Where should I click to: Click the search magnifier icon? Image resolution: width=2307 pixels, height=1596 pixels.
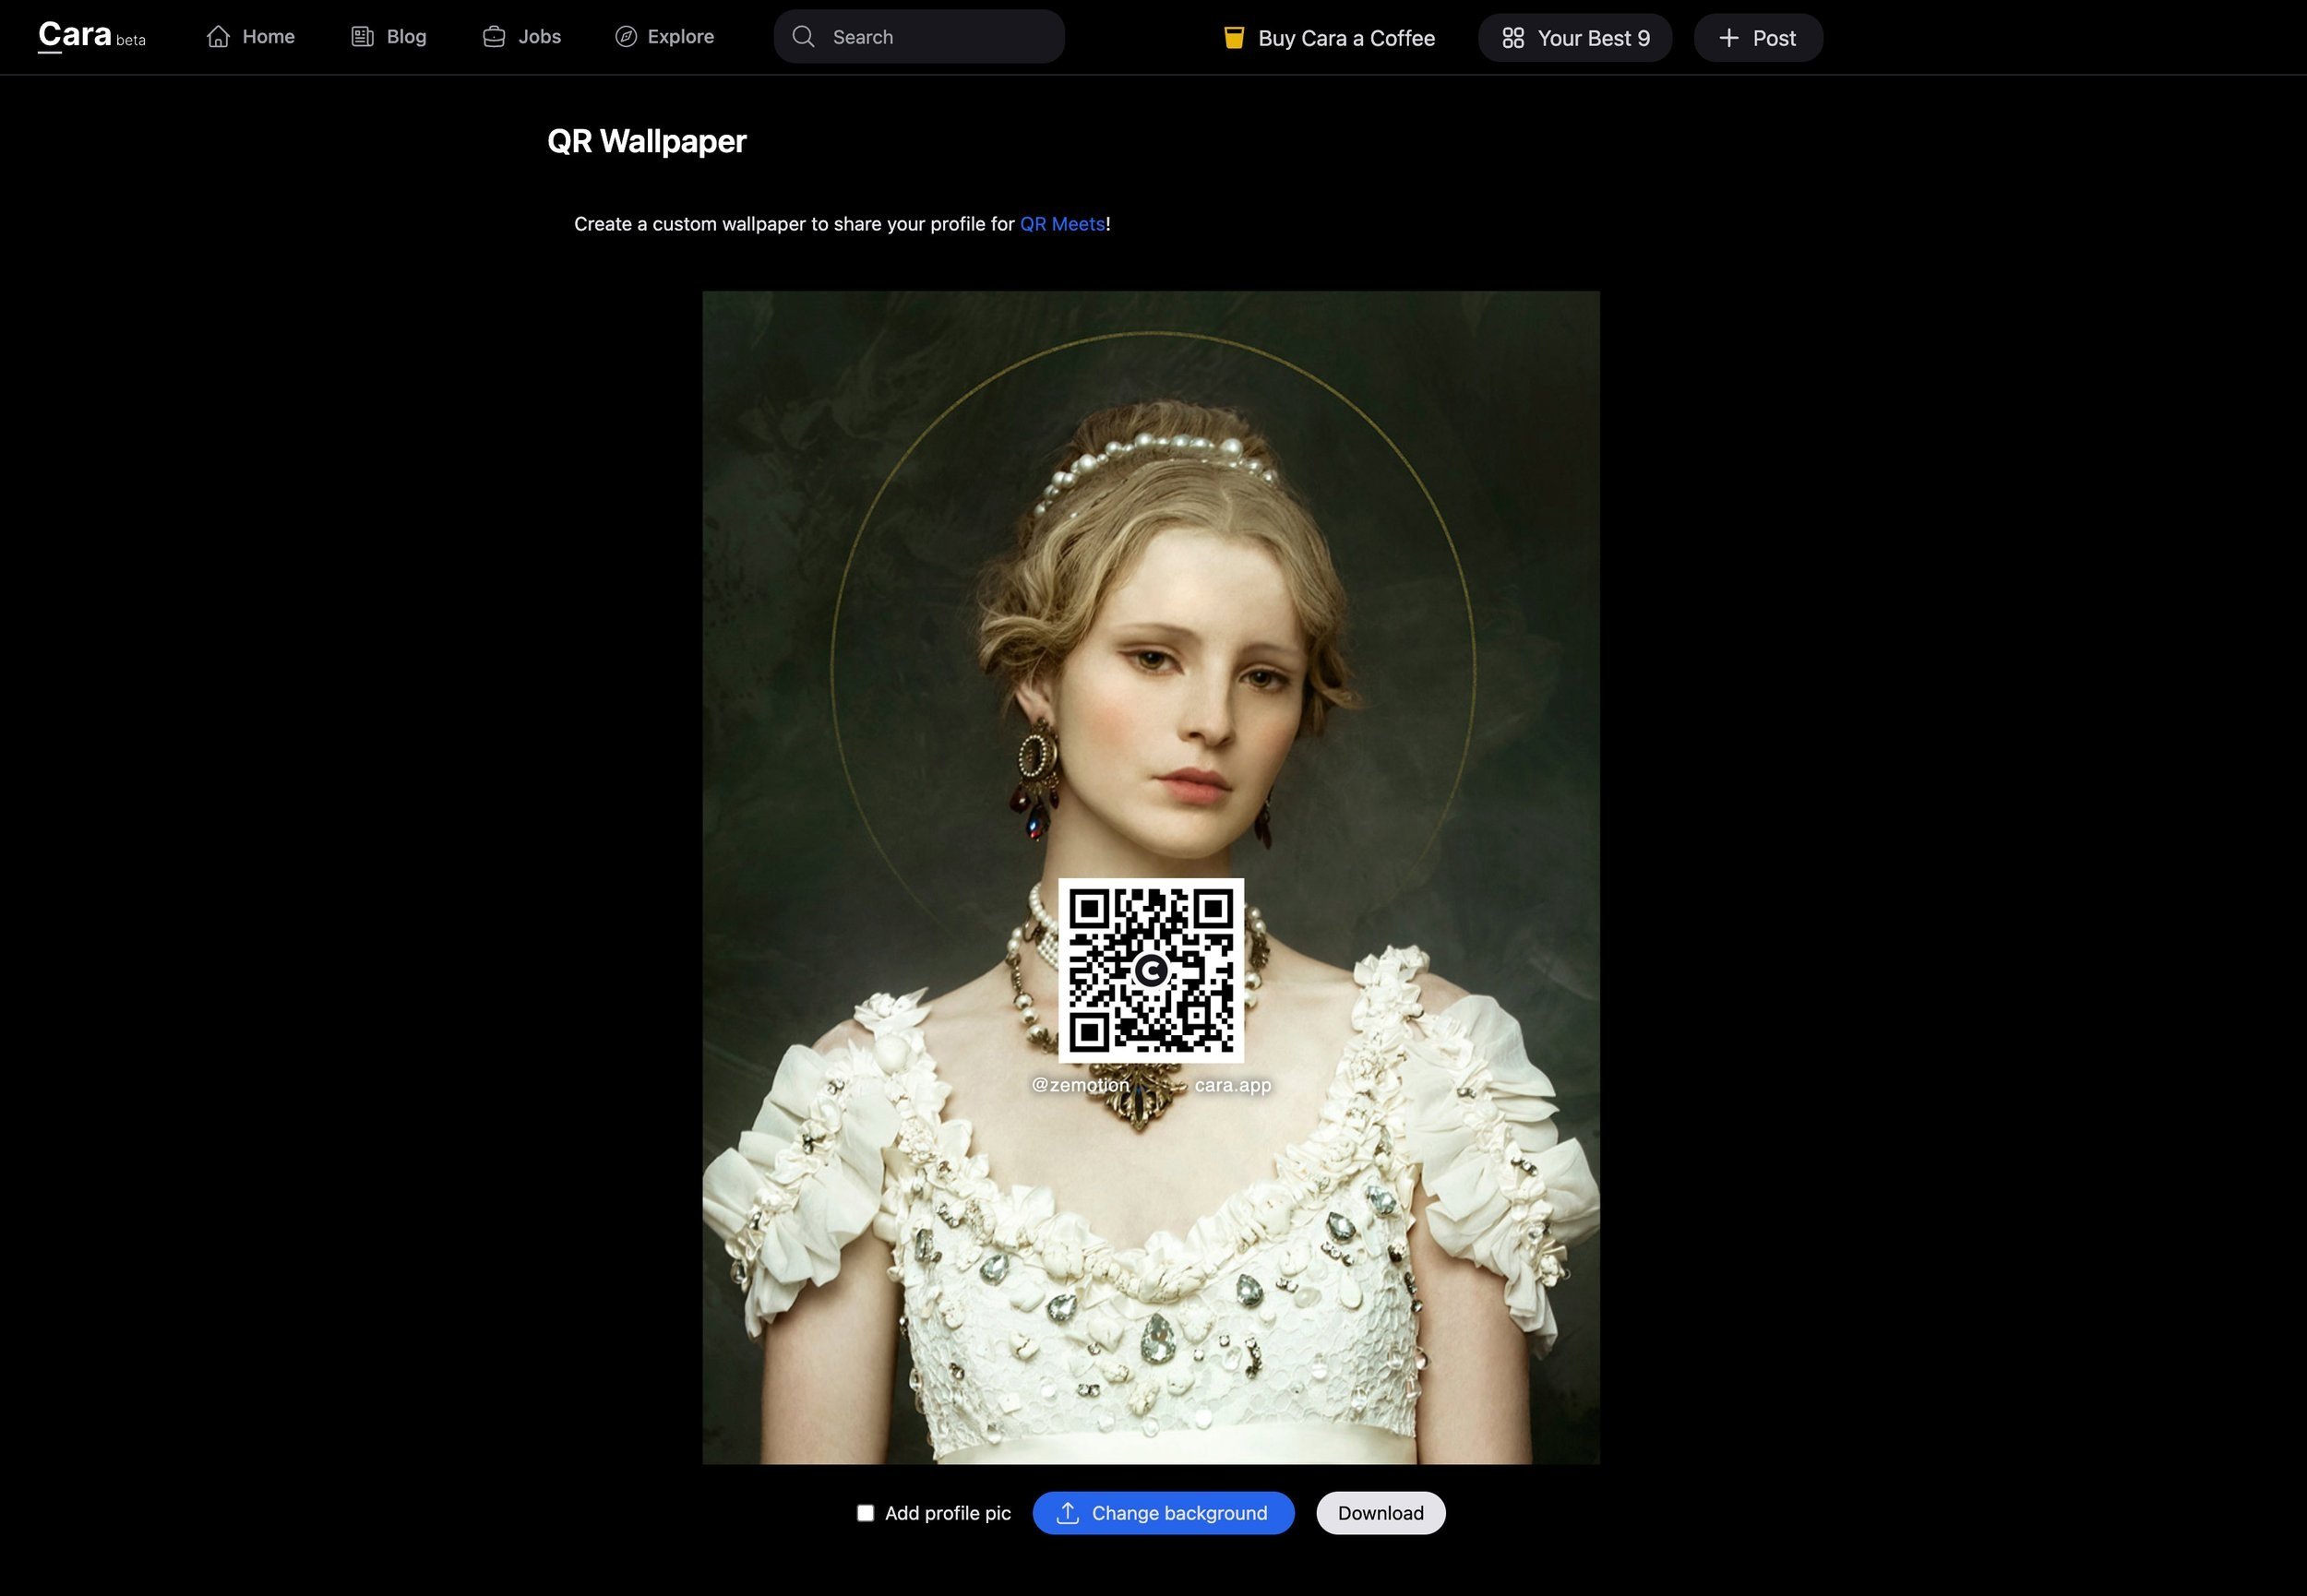pos(803,36)
